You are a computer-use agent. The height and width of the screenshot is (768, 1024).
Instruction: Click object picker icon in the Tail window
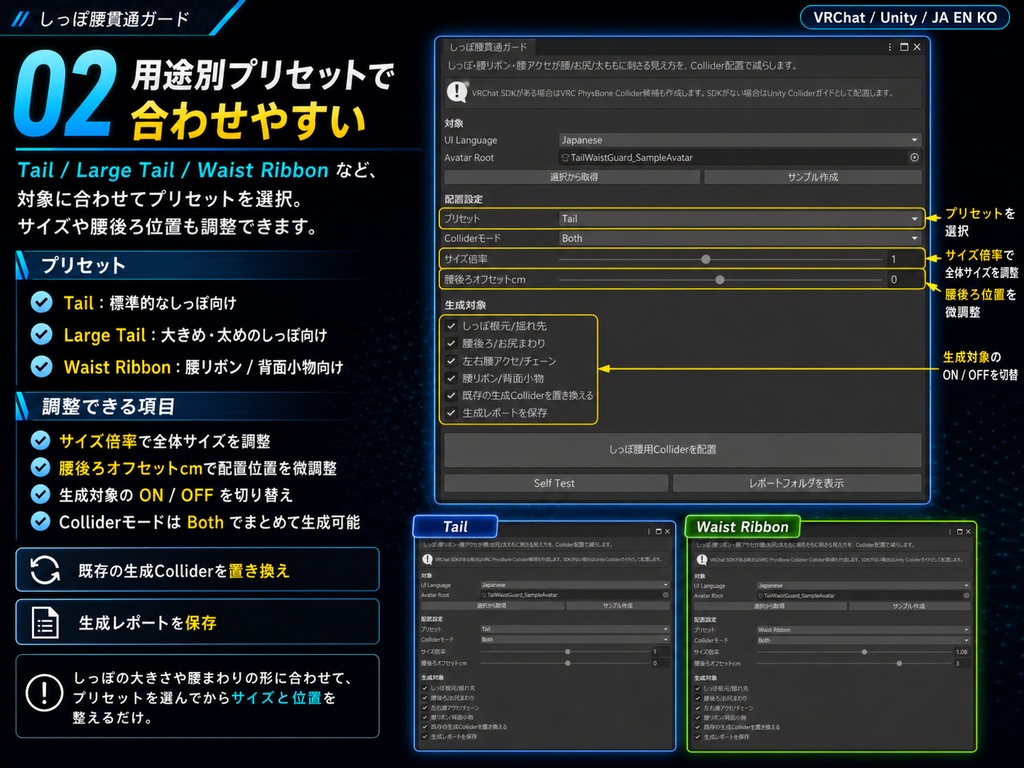[665, 595]
